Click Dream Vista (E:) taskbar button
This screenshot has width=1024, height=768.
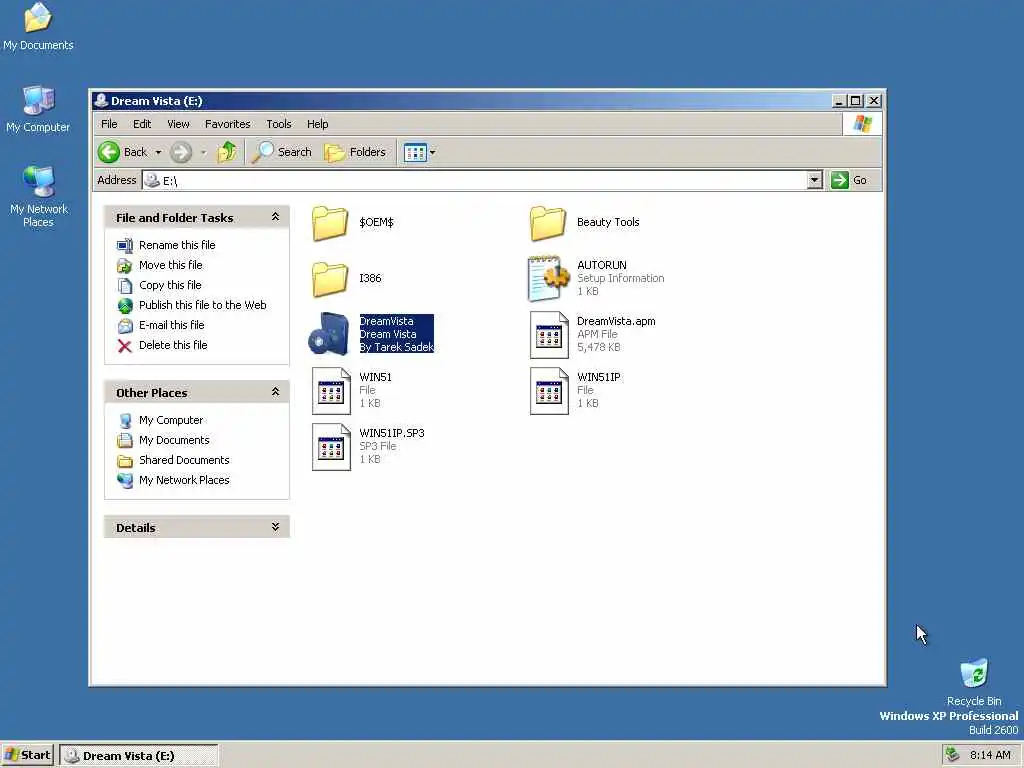[x=138, y=756]
